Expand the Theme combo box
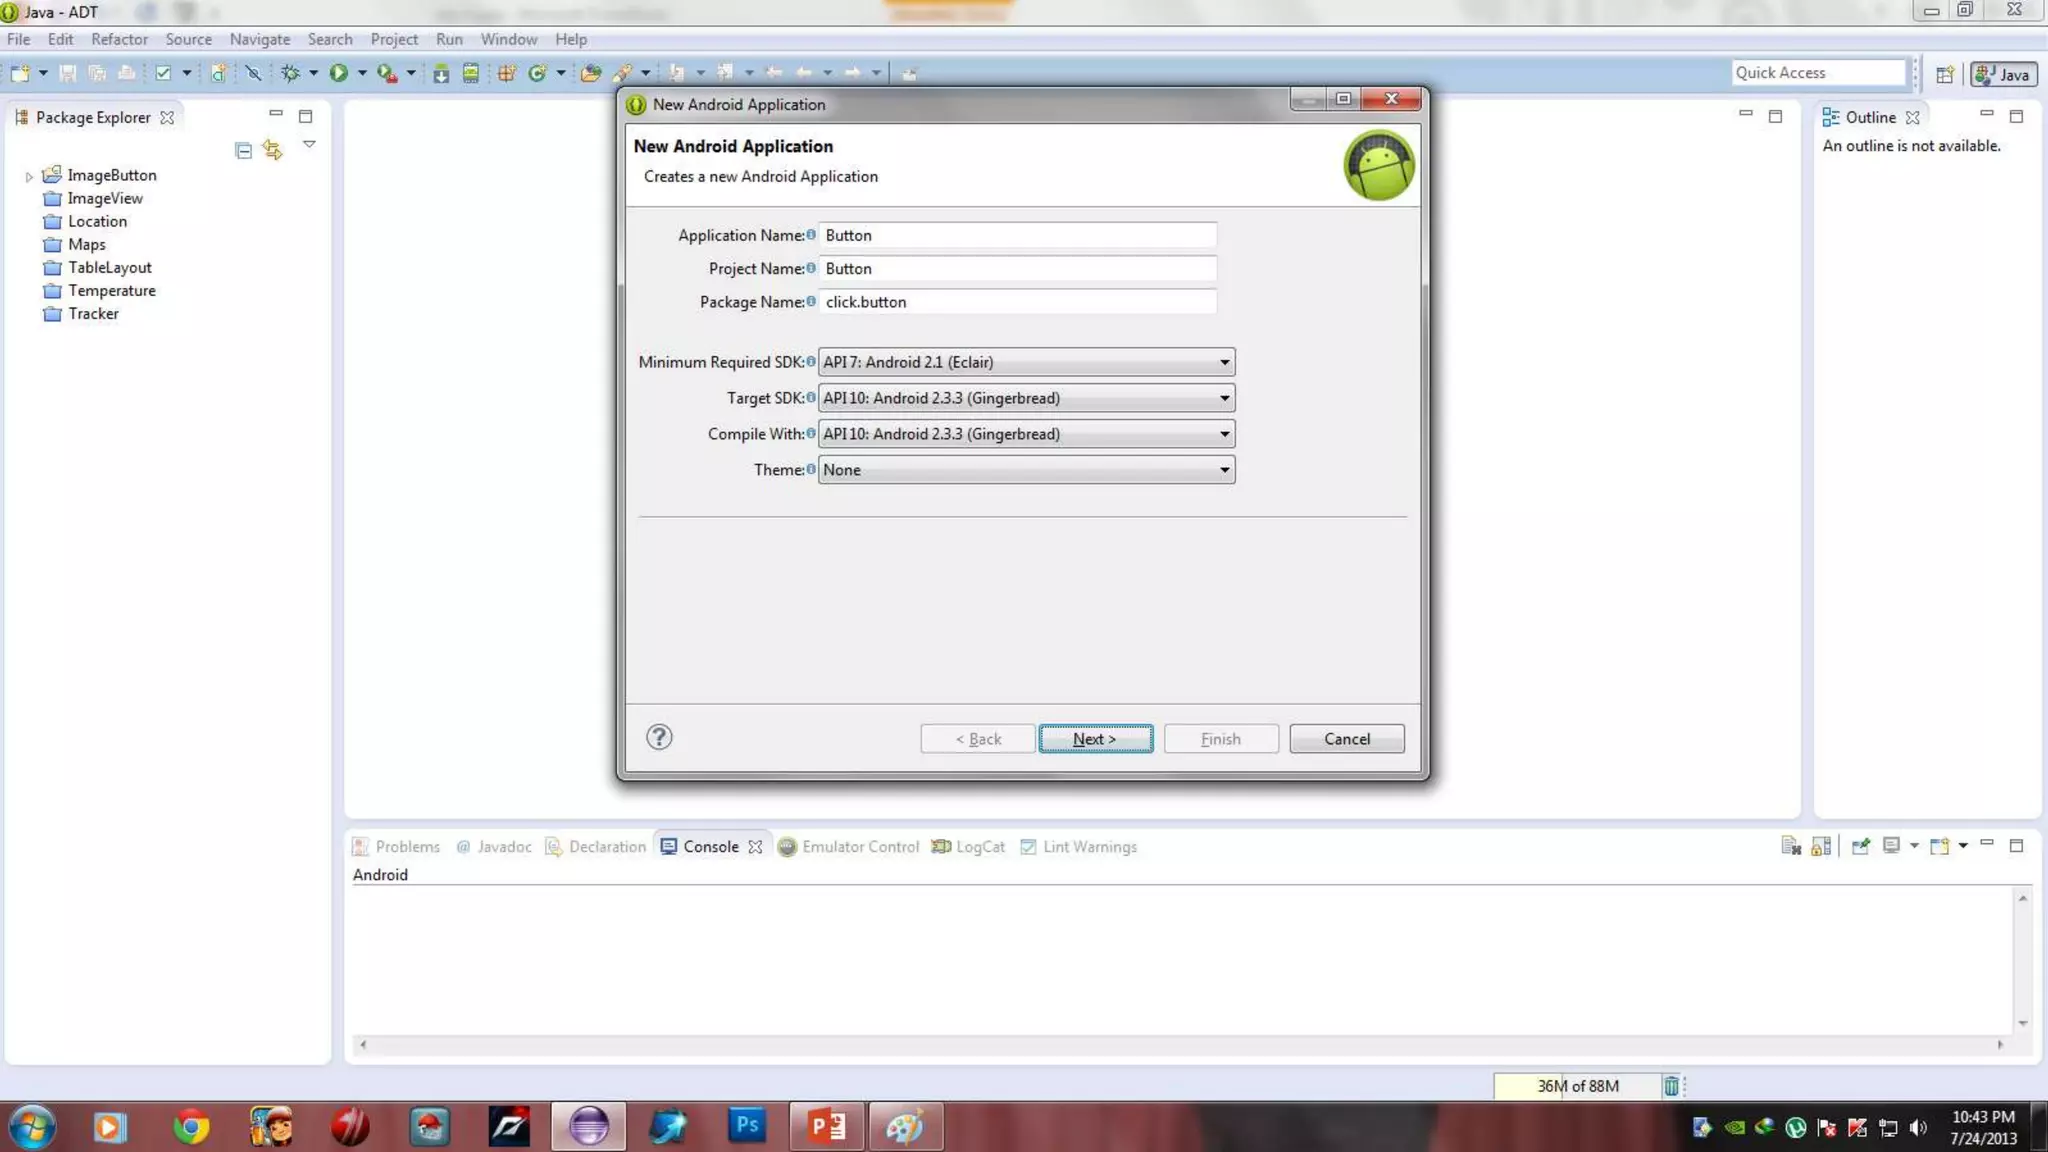The image size is (2048, 1152). (1026, 470)
